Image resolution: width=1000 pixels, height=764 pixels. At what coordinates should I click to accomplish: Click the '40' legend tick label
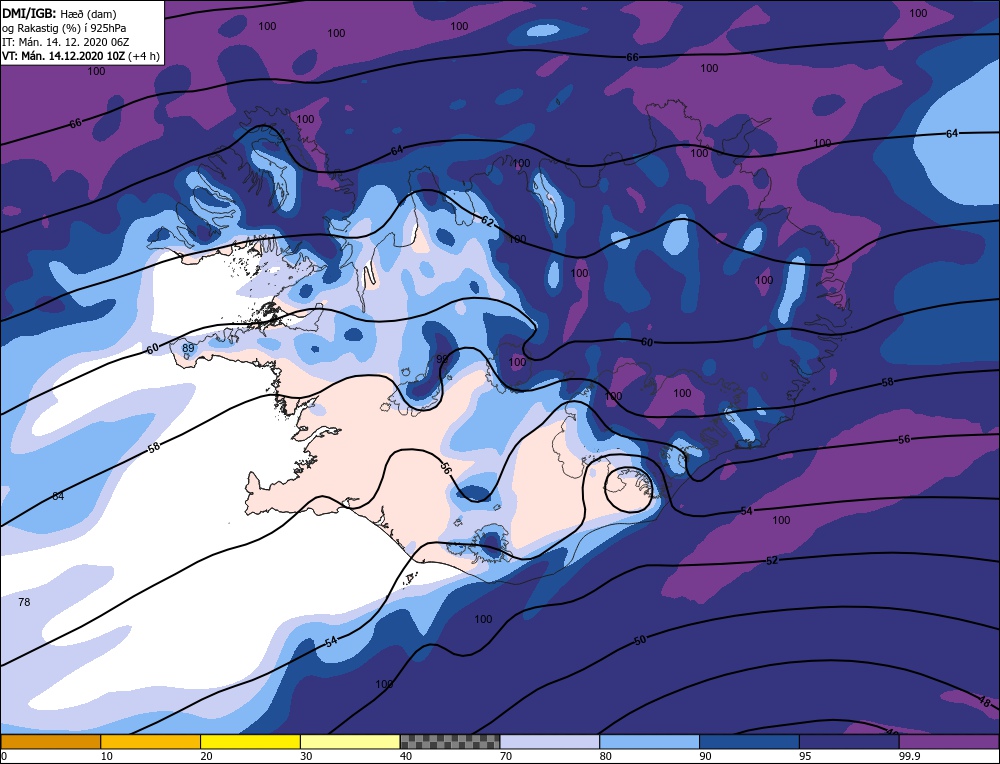pos(406,757)
